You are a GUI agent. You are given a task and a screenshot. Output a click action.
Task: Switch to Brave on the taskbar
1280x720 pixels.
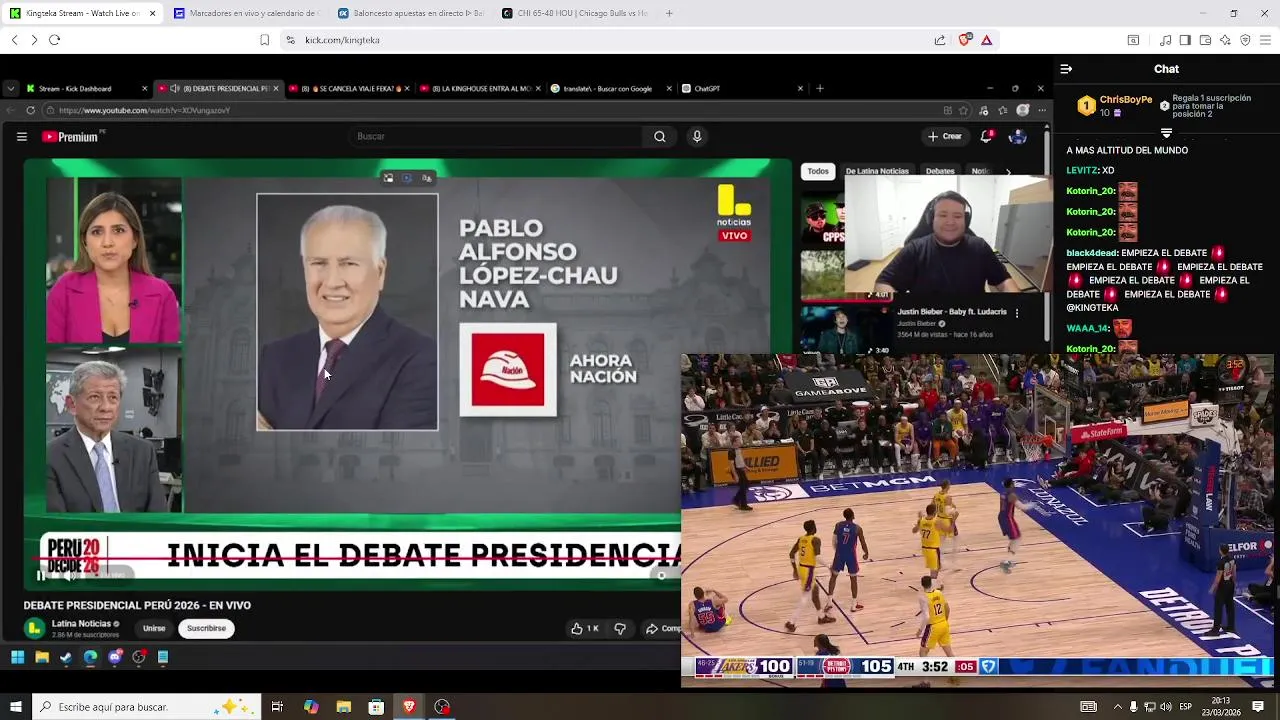point(409,707)
